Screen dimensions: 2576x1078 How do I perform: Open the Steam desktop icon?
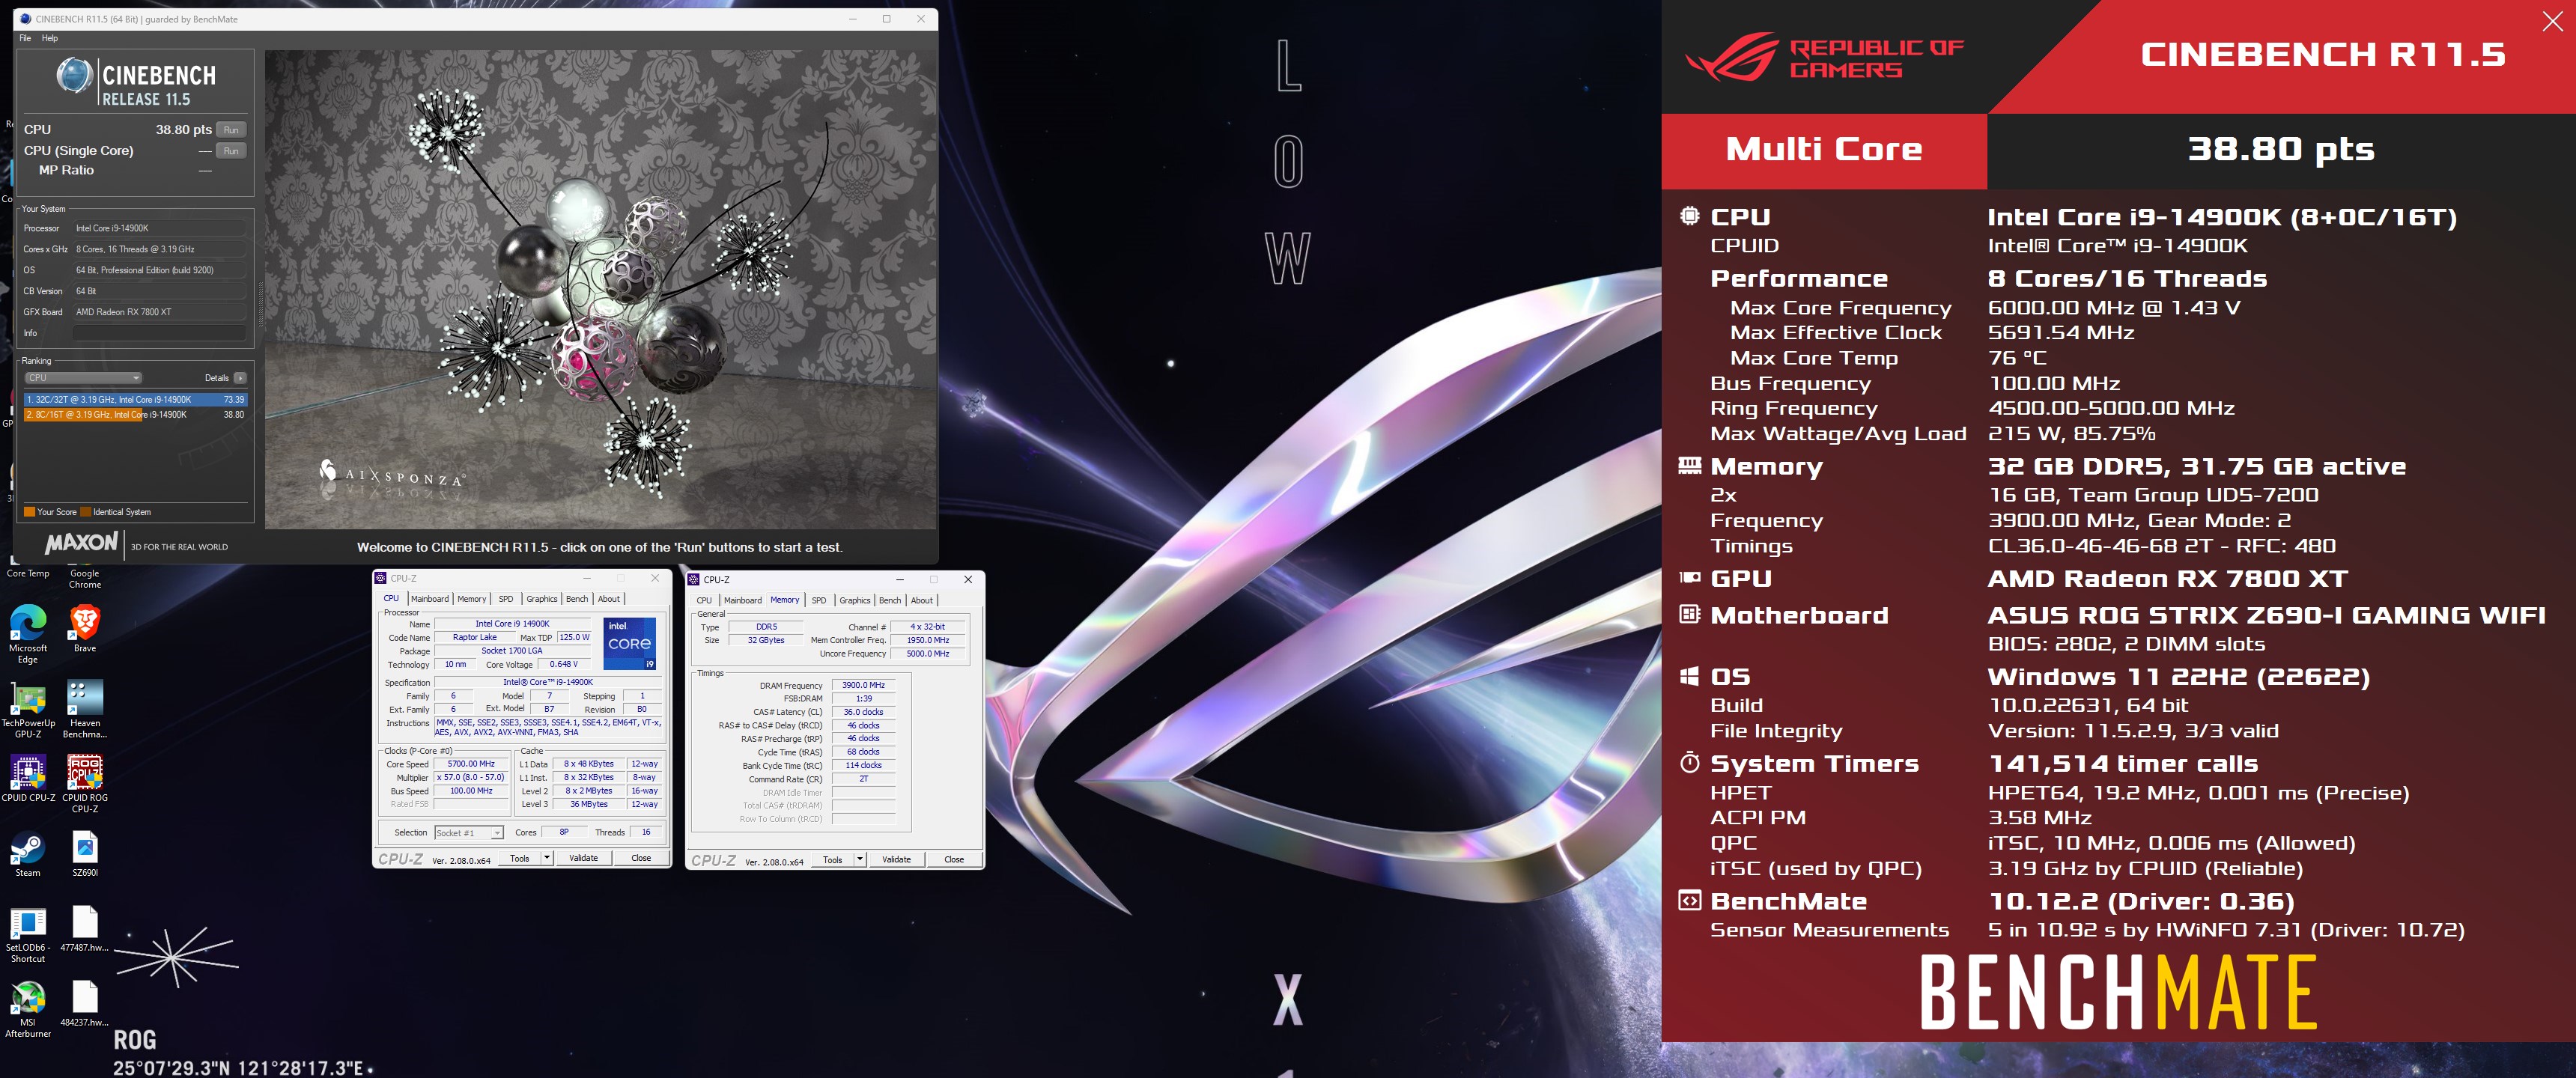(x=28, y=854)
